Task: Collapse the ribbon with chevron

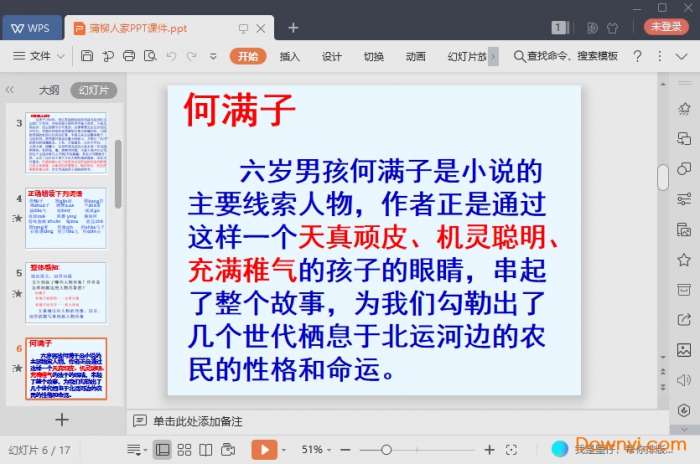Action: pyautogui.click(x=681, y=57)
